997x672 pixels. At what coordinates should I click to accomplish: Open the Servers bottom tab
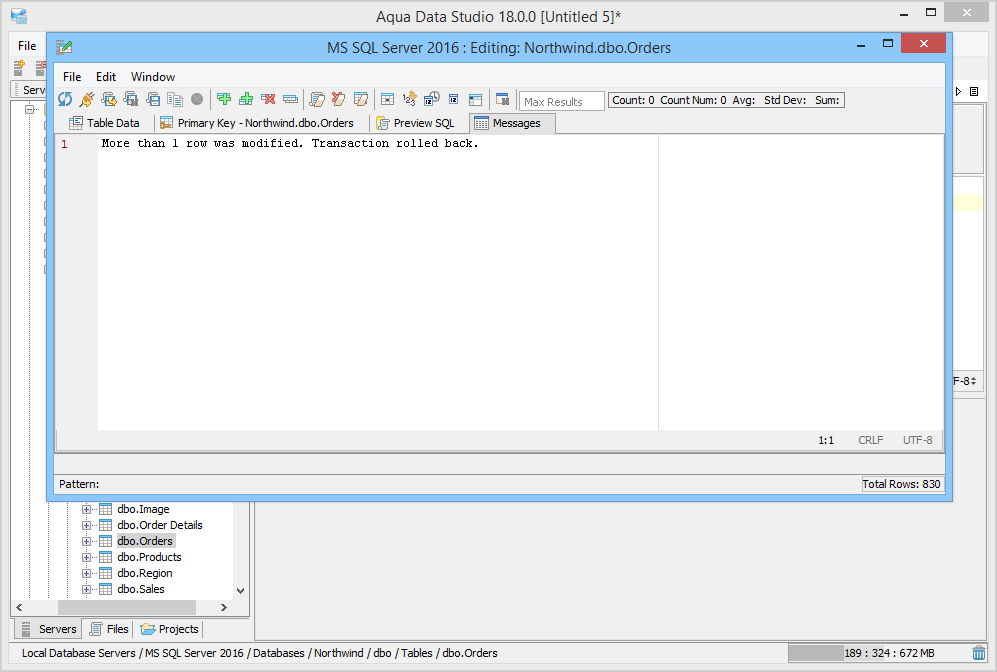(x=48, y=629)
